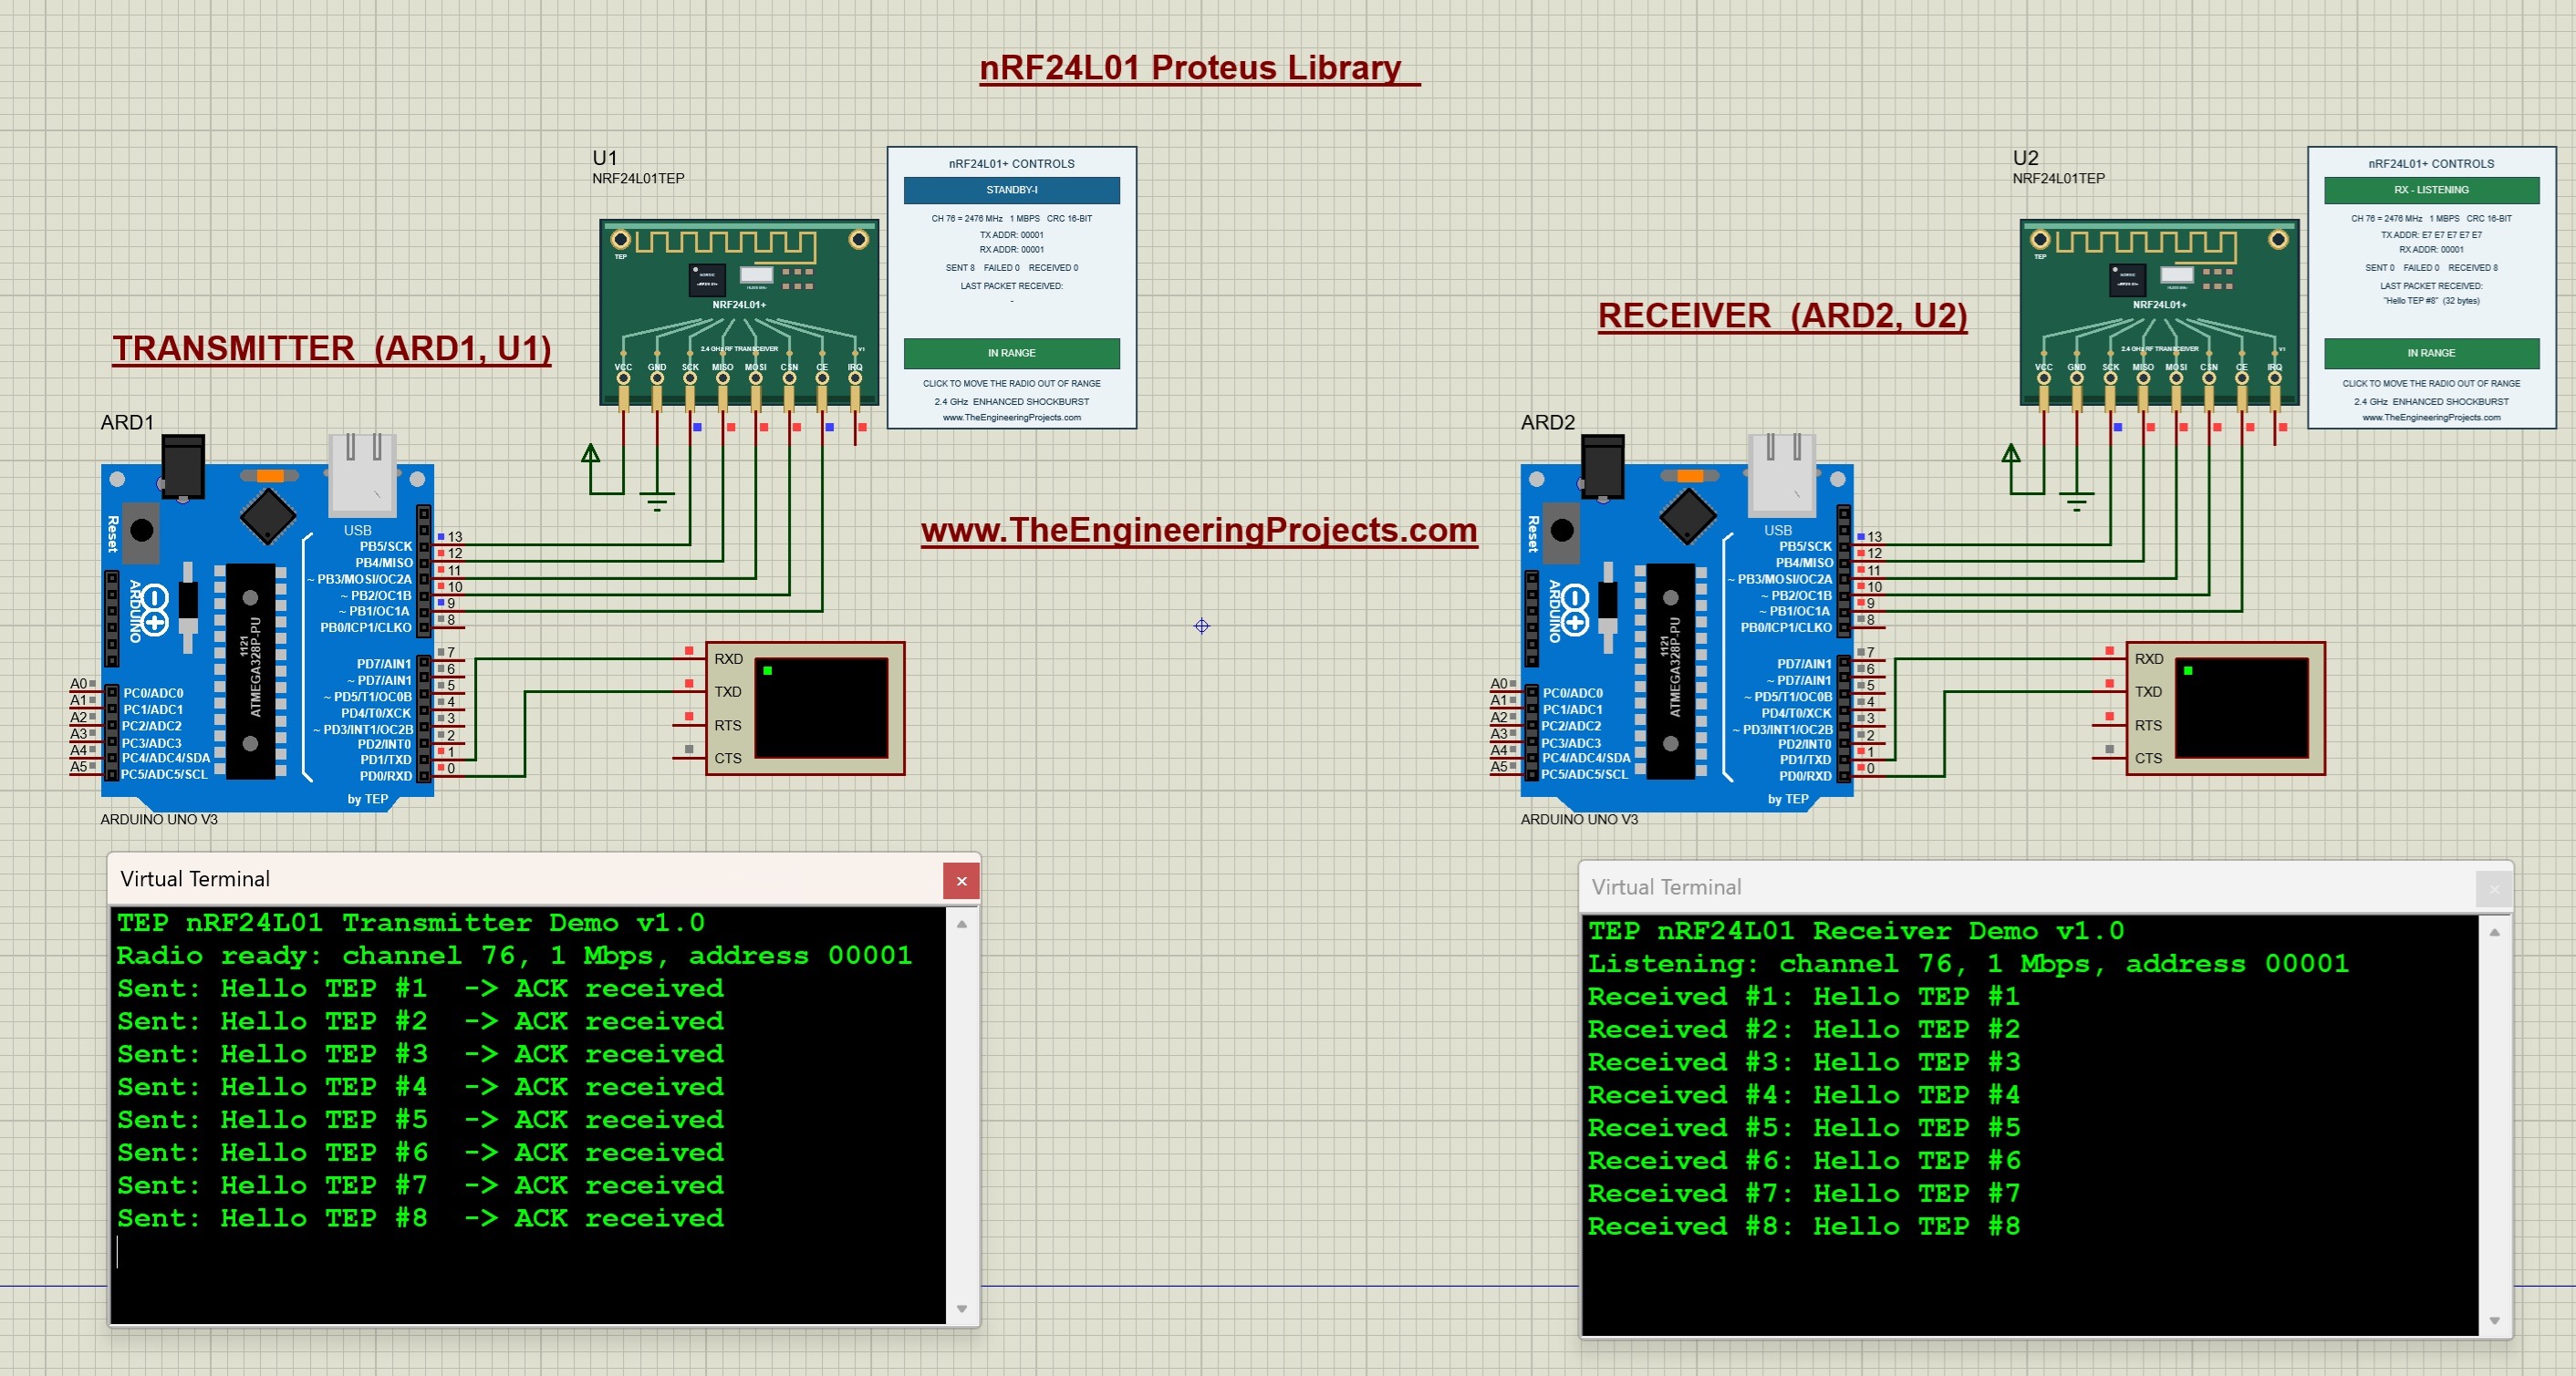The width and height of the screenshot is (2576, 1376).
Task: Click the power arrow terminal near U2
Action: [x=2011, y=454]
